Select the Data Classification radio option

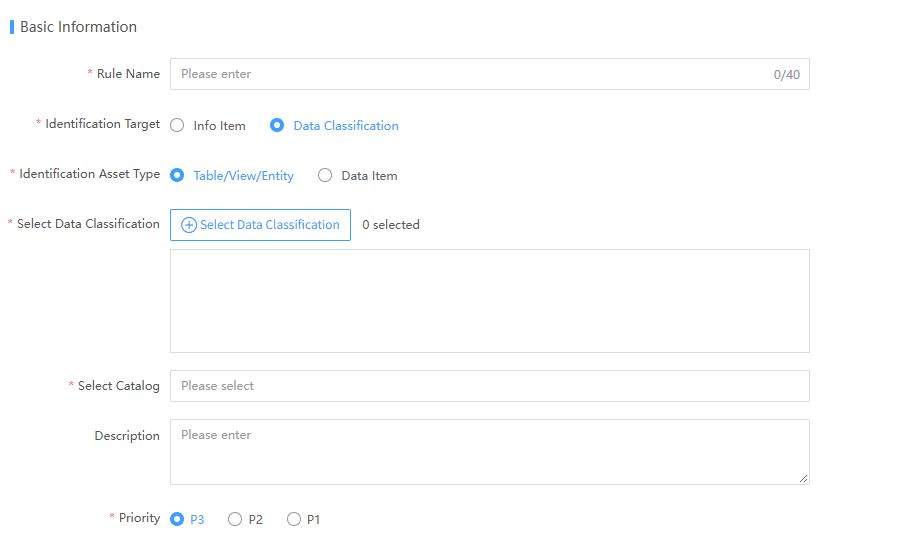[x=277, y=126]
